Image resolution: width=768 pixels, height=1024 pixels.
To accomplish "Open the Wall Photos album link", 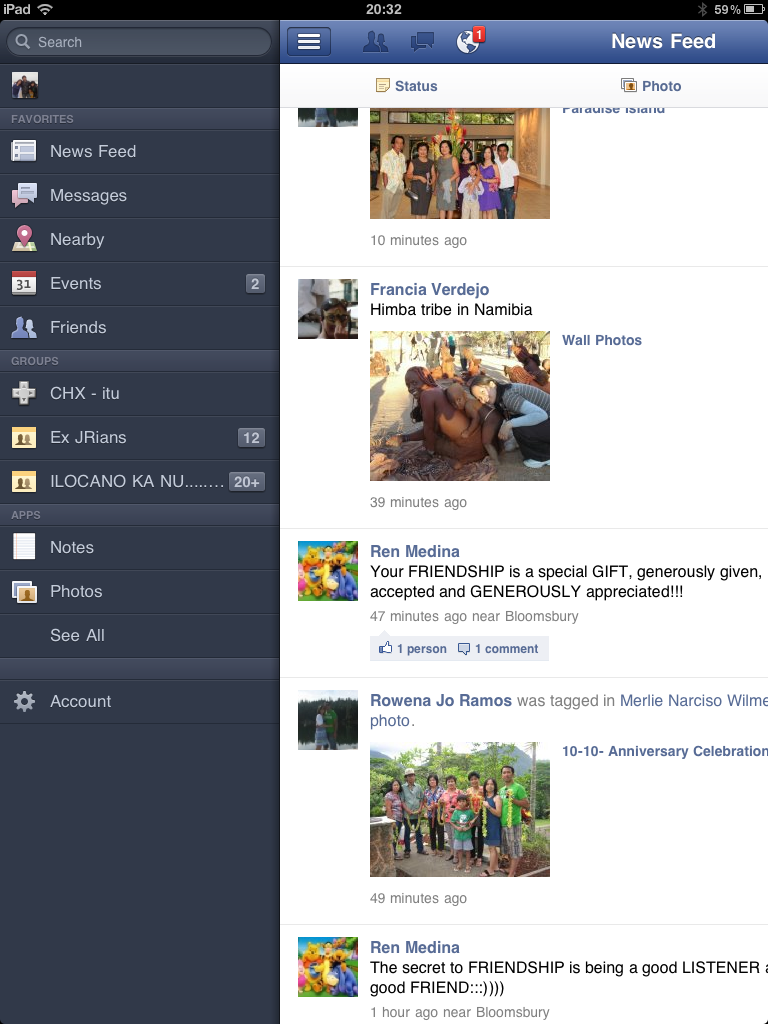I will click(601, 340).
